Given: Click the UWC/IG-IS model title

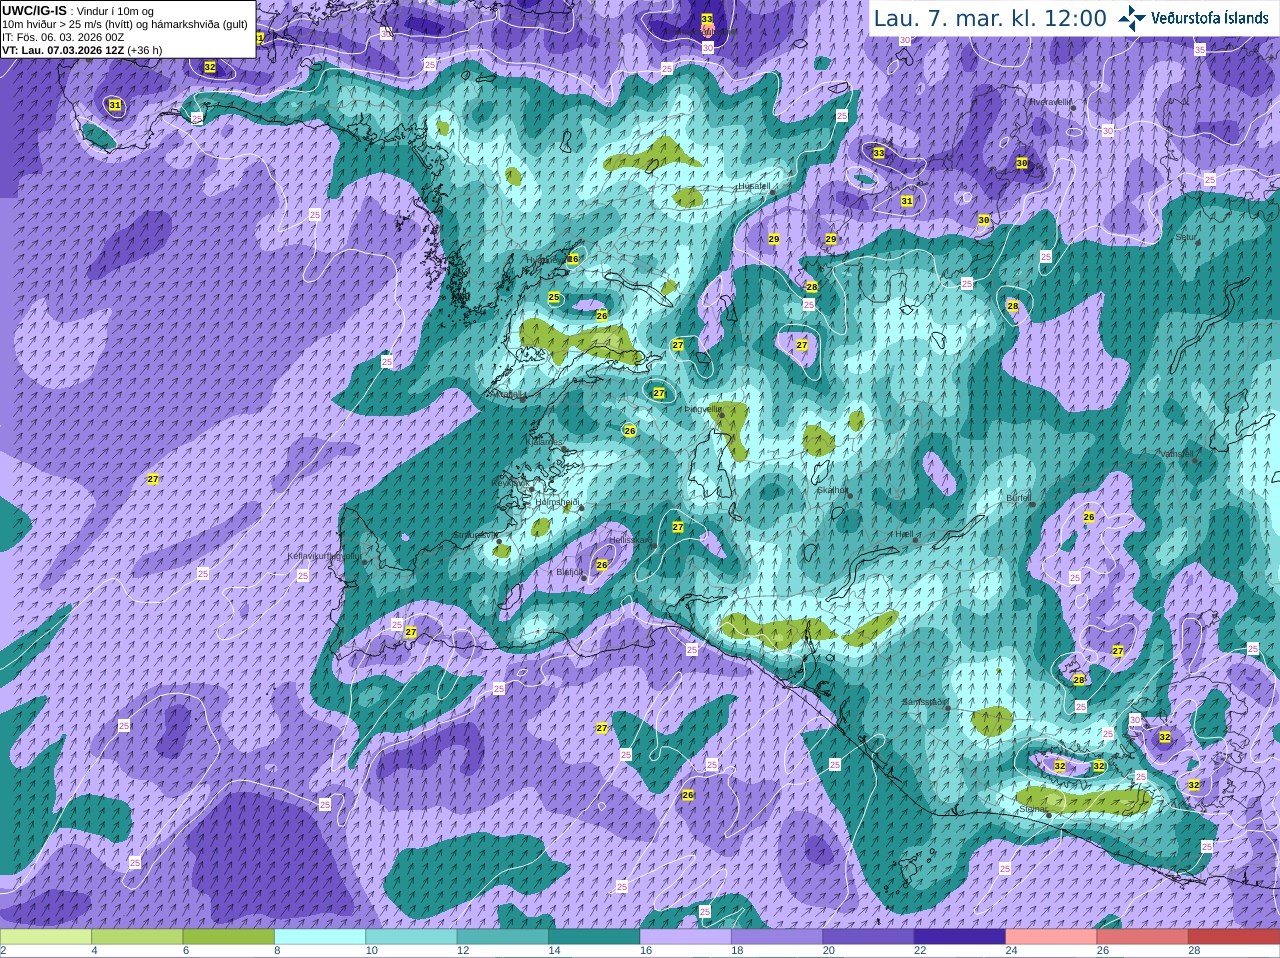Looking at the screenshot, I should 34,10.
